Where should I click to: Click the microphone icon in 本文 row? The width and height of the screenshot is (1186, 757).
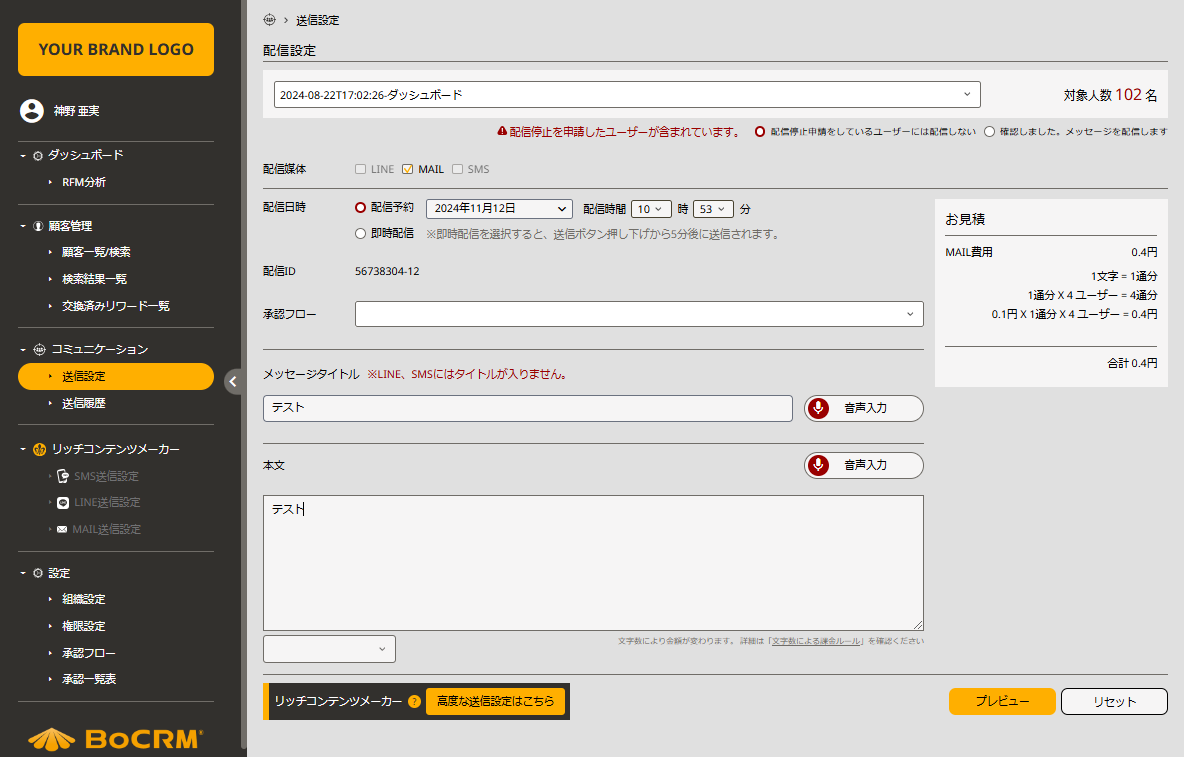819,465
